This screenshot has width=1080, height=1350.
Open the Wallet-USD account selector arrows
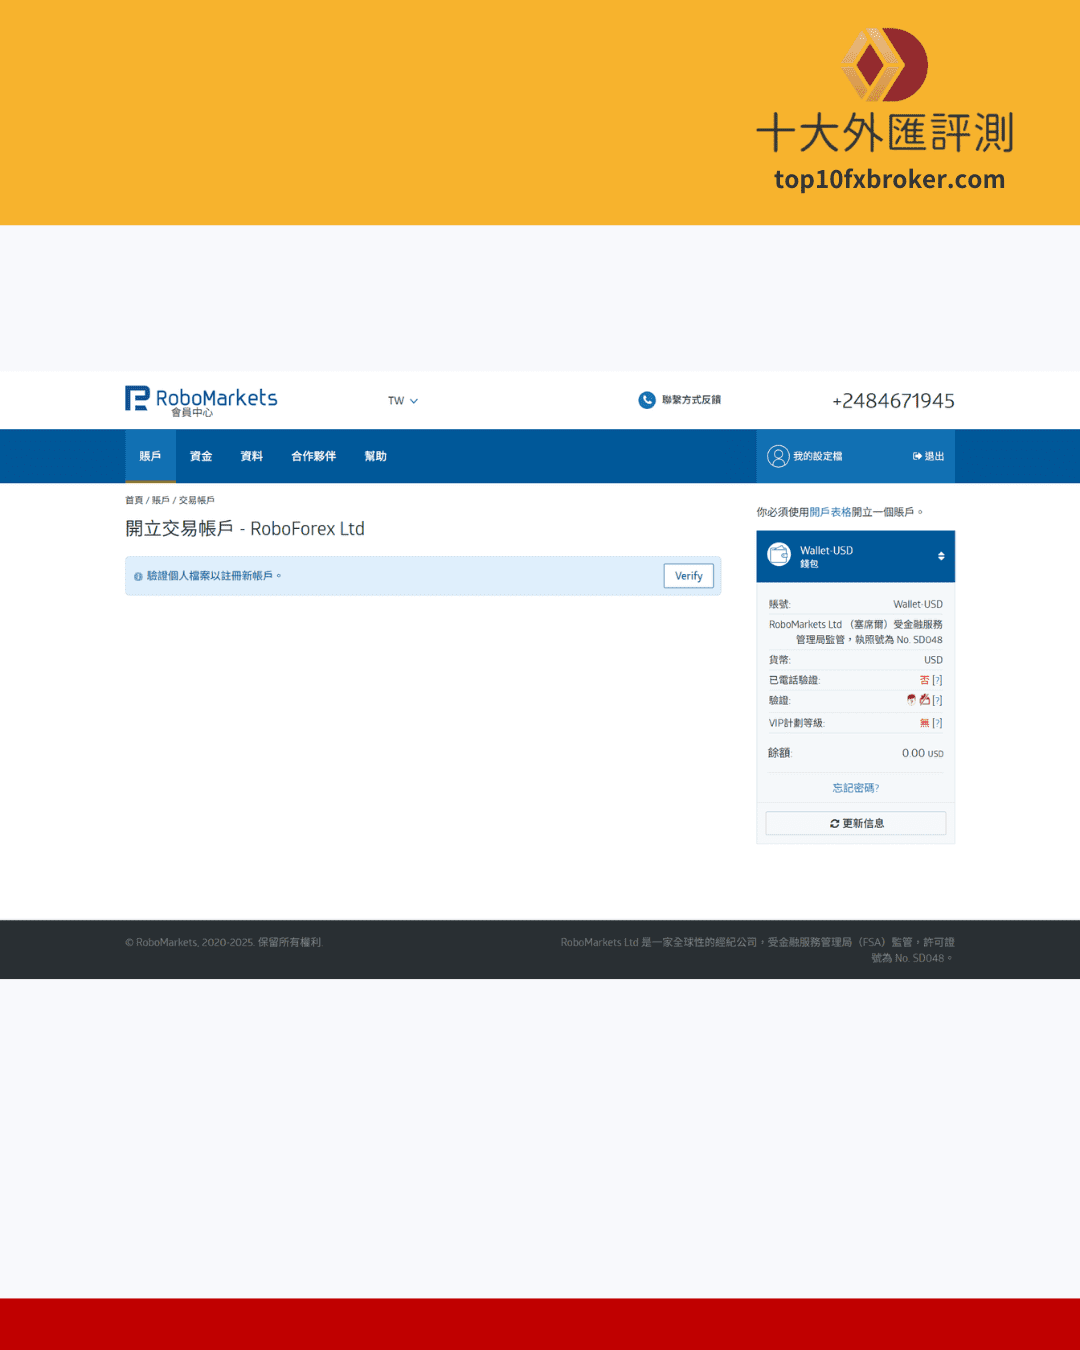pyautogui.click(x=941, y=556)
